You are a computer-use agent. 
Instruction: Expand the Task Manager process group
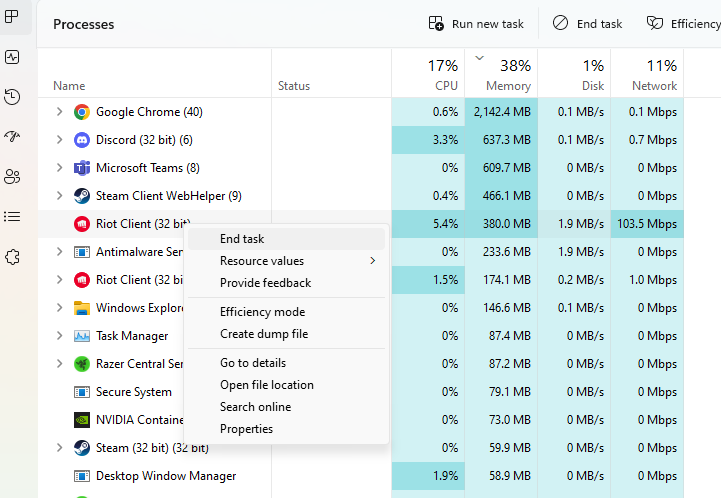point(59,336)
